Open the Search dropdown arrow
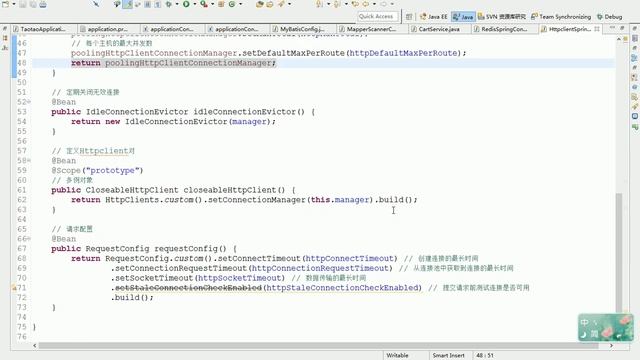This screenshot has width=640, height=360. pos(289,4)
